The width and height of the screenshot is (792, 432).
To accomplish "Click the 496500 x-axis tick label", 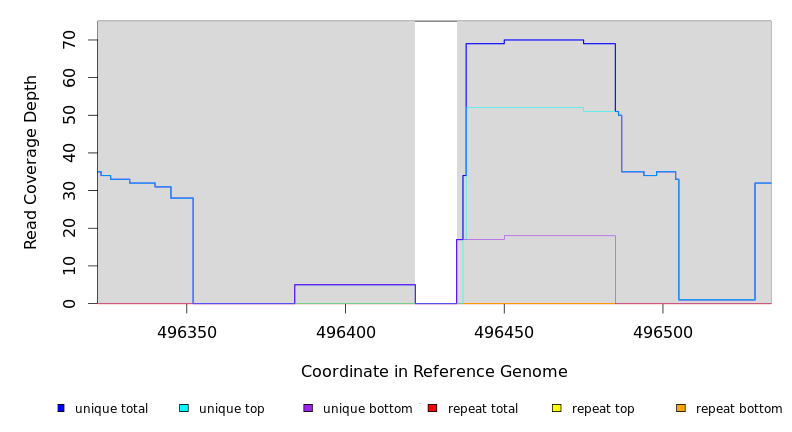I will point(662,332).
